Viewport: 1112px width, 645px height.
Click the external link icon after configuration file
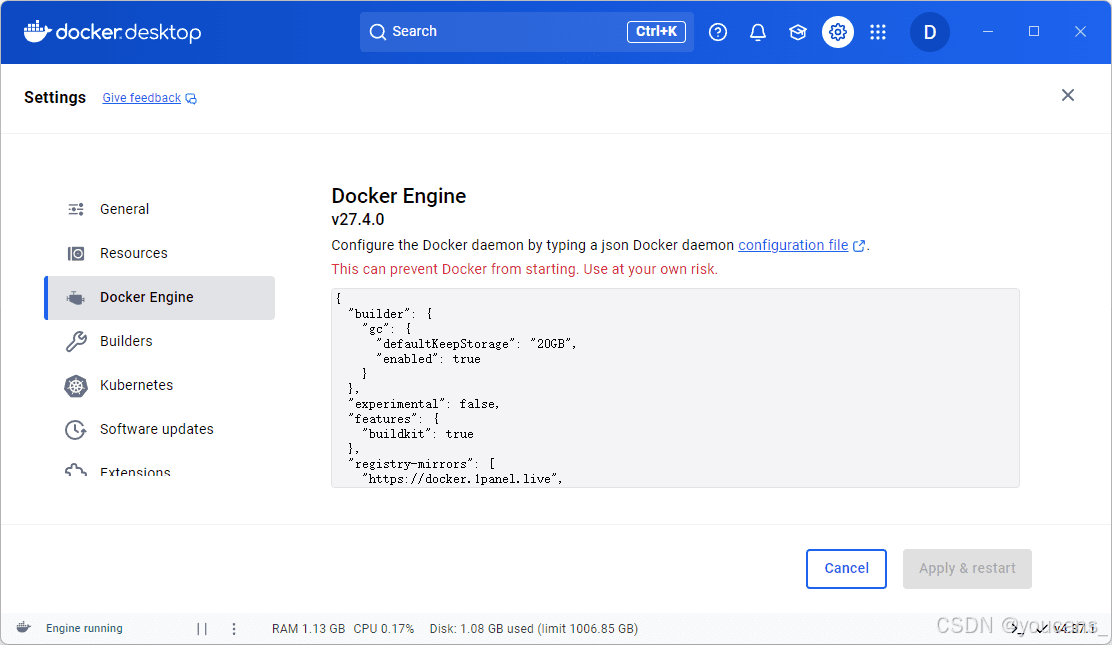click(859, 246)
